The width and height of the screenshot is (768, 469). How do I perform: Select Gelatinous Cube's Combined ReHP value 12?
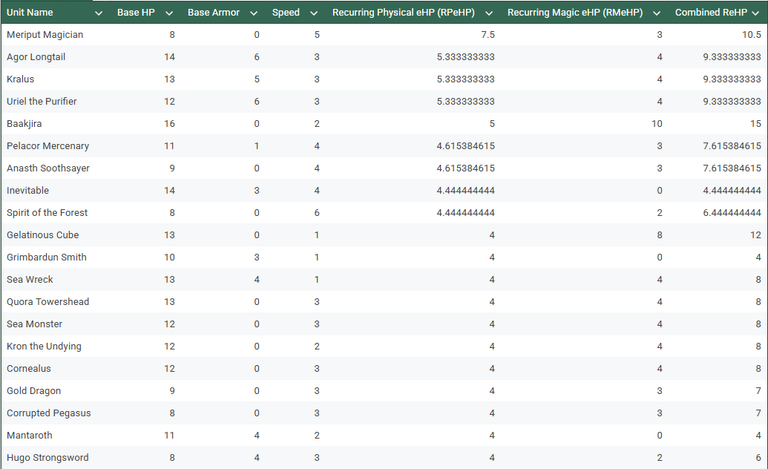click(x=756, y=235)
